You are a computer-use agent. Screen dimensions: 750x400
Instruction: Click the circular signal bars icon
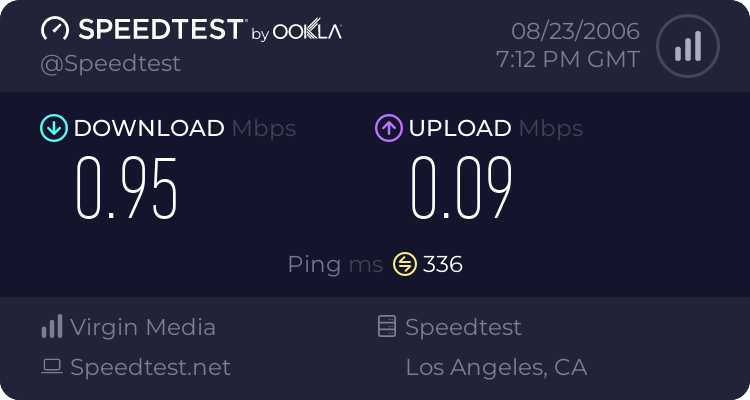pos(687,45)
